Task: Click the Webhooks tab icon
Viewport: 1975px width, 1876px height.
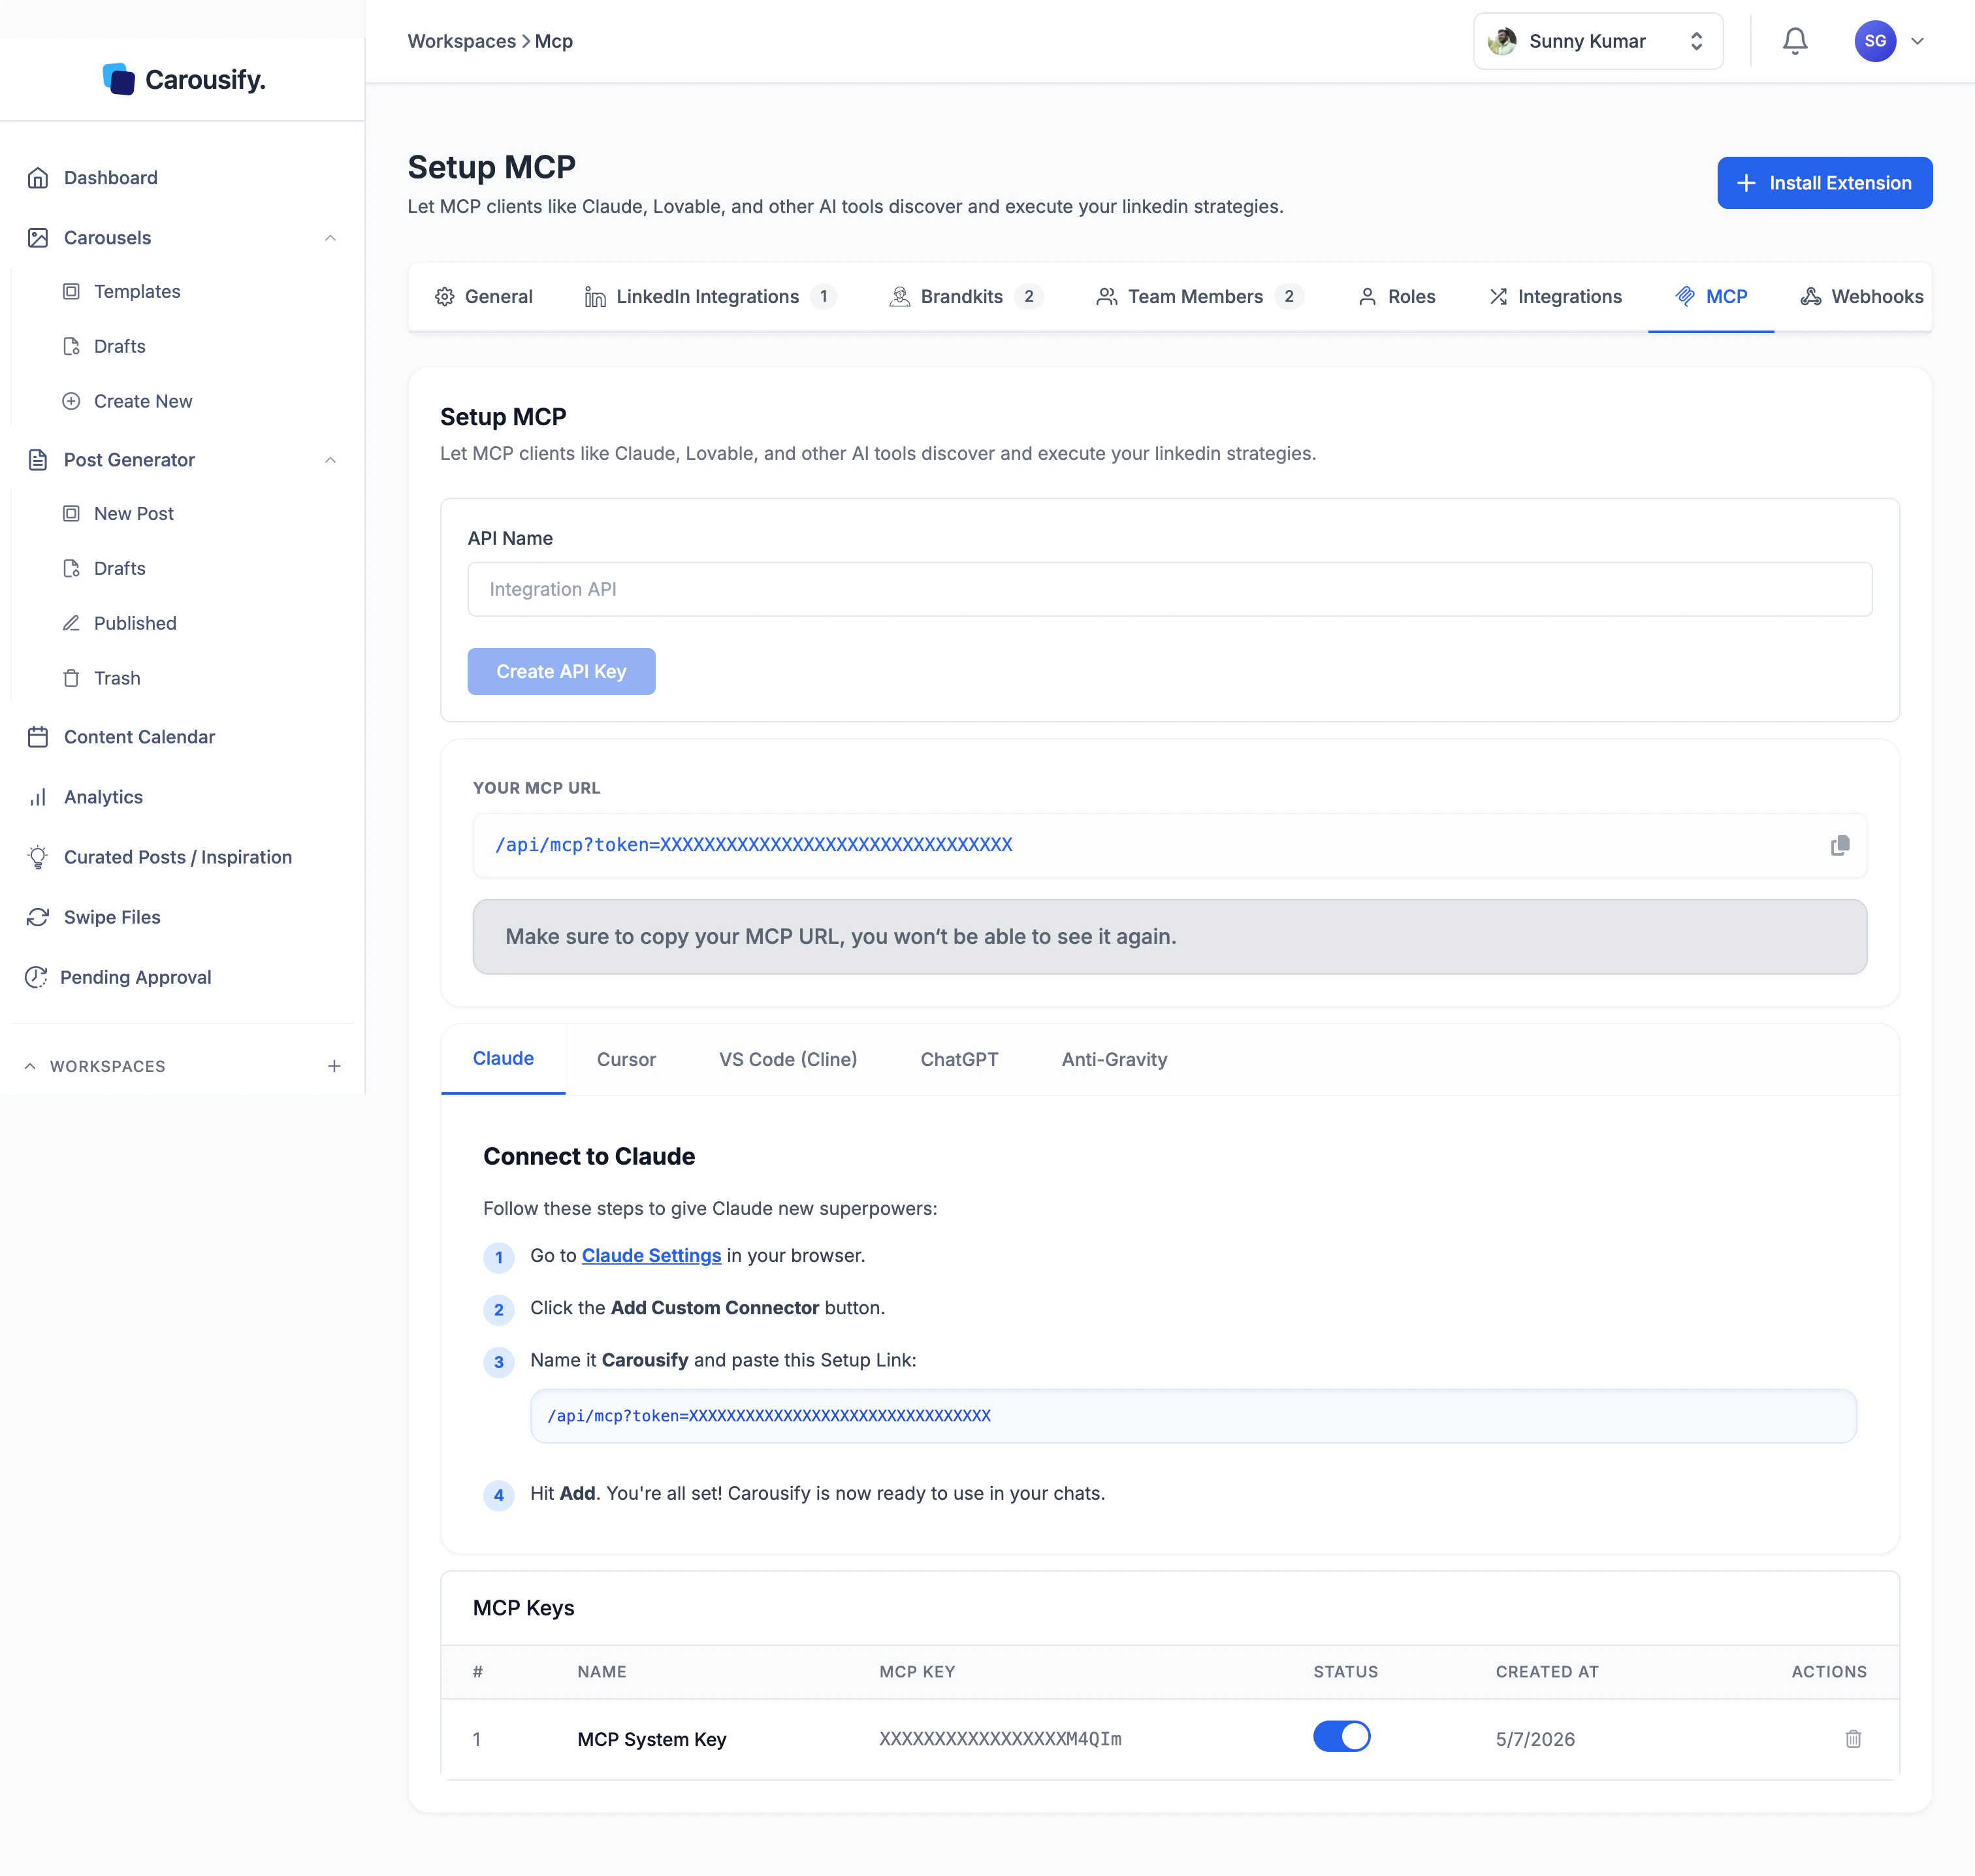Action: tap(1811, 297)
